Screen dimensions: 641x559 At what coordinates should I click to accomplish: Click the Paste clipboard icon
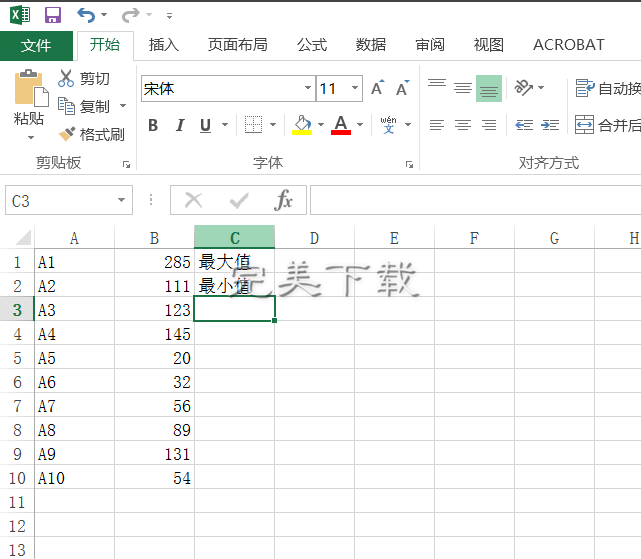click(31, 88)
